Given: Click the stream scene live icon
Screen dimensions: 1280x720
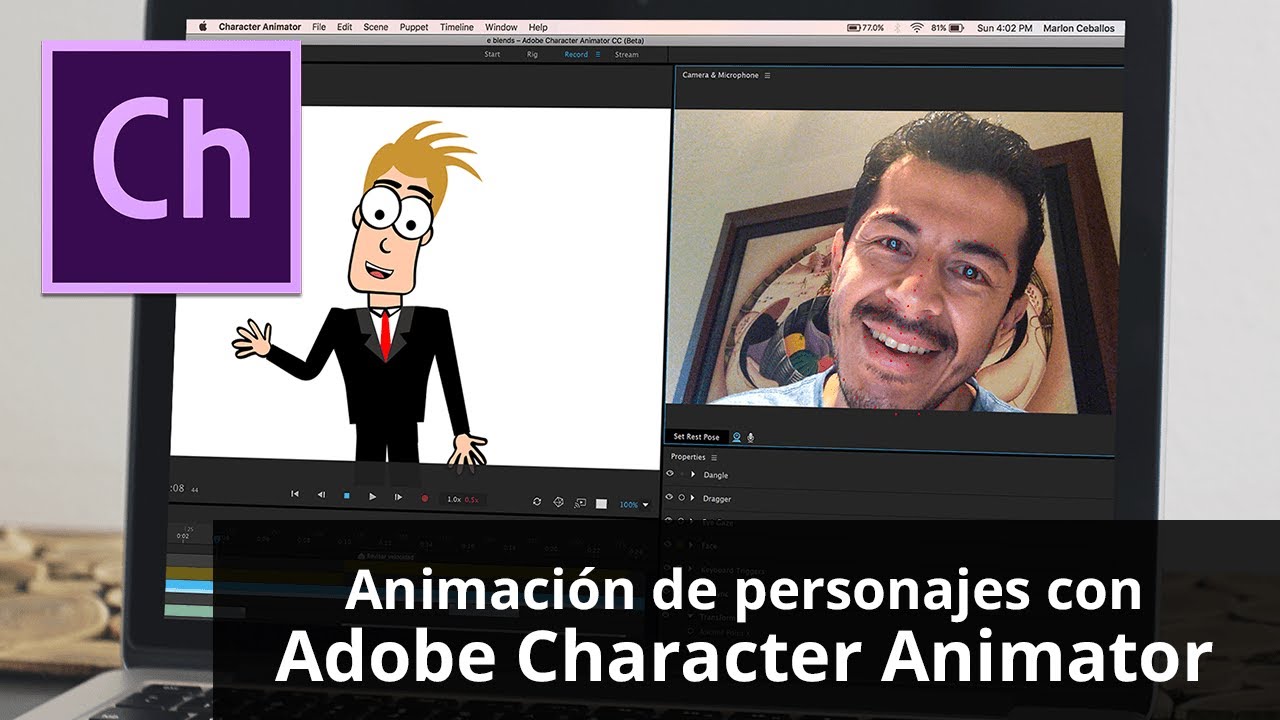Looking at the screenshot, I should [x=580, y=503].
